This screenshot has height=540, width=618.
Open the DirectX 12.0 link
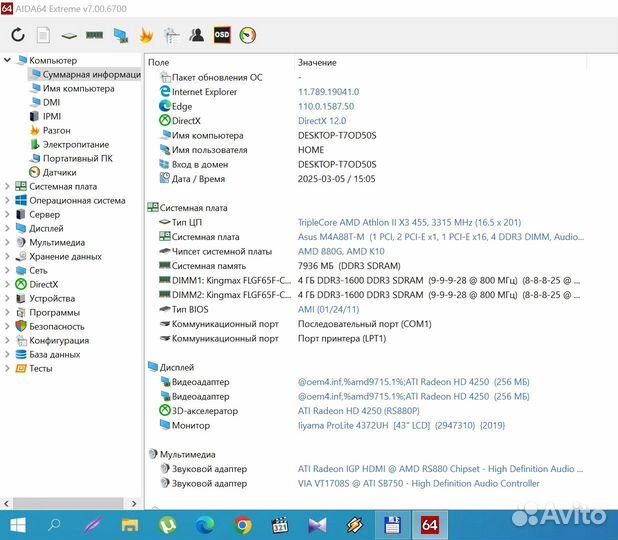pos(322,121)
